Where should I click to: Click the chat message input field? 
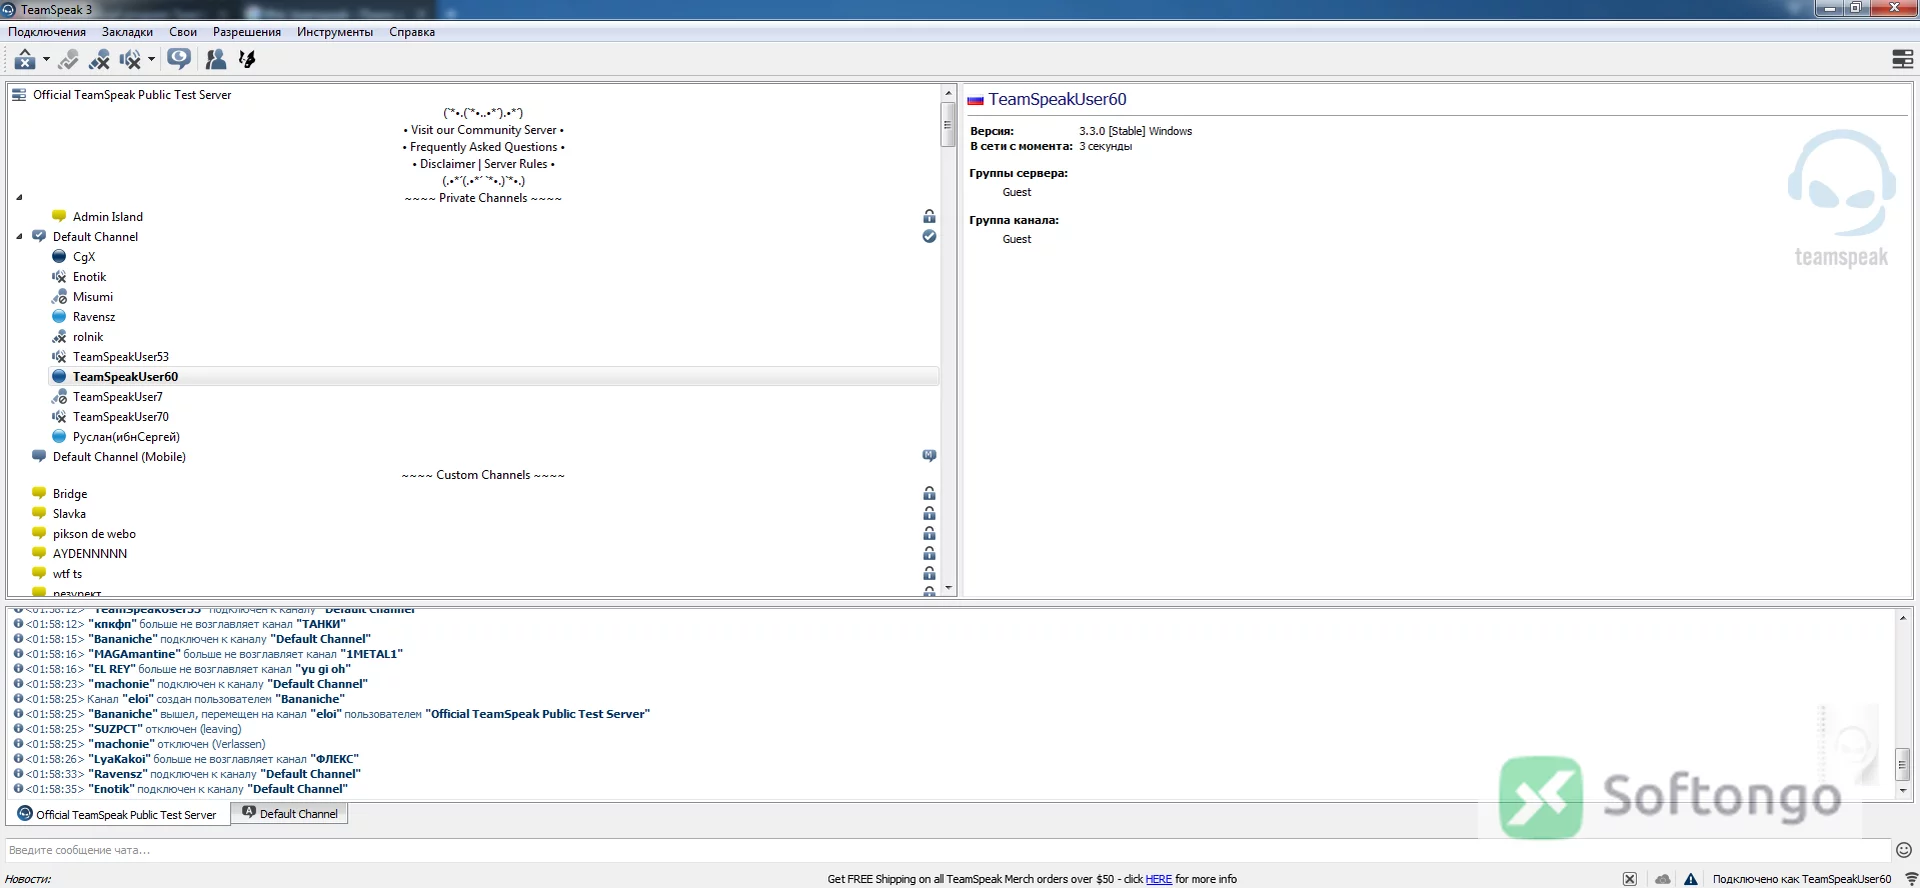click(947, 850)
